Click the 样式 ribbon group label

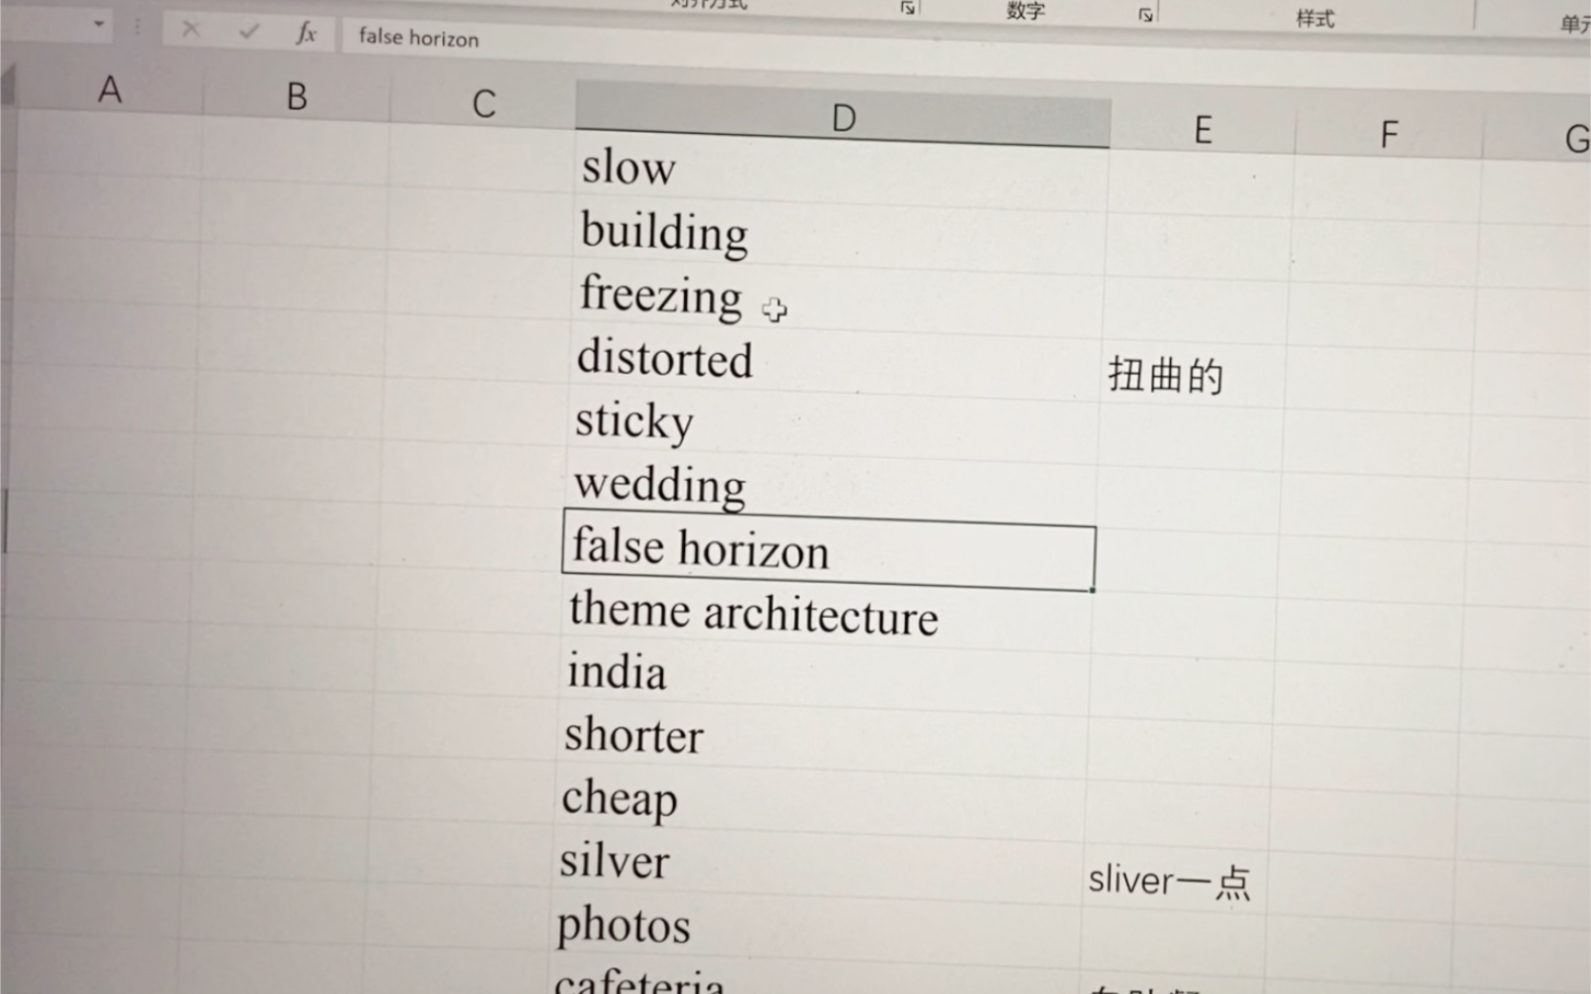[x=1315, y=19]
